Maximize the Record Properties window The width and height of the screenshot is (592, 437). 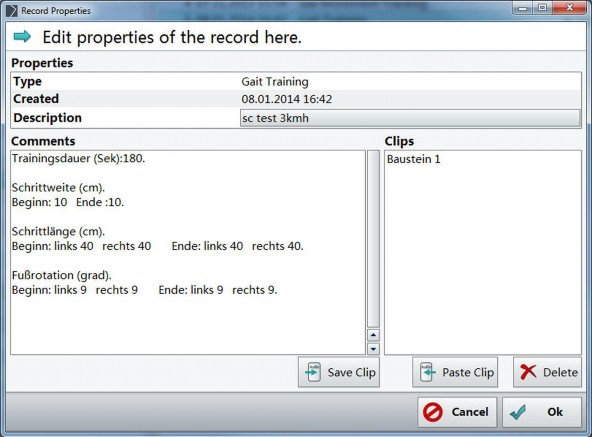point(543,8)
